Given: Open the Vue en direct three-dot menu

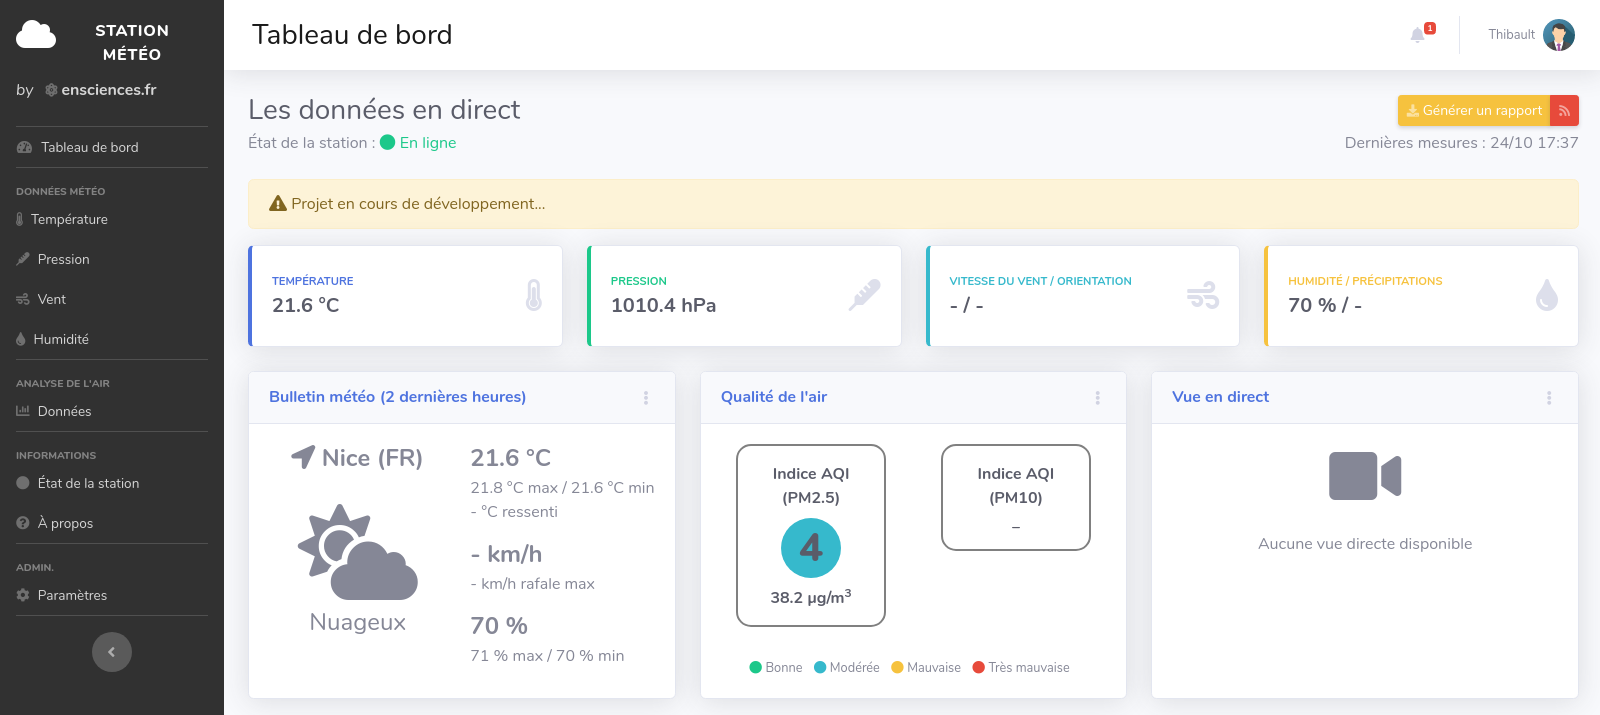Looking at the screenshot, I should pos(1549,398).
